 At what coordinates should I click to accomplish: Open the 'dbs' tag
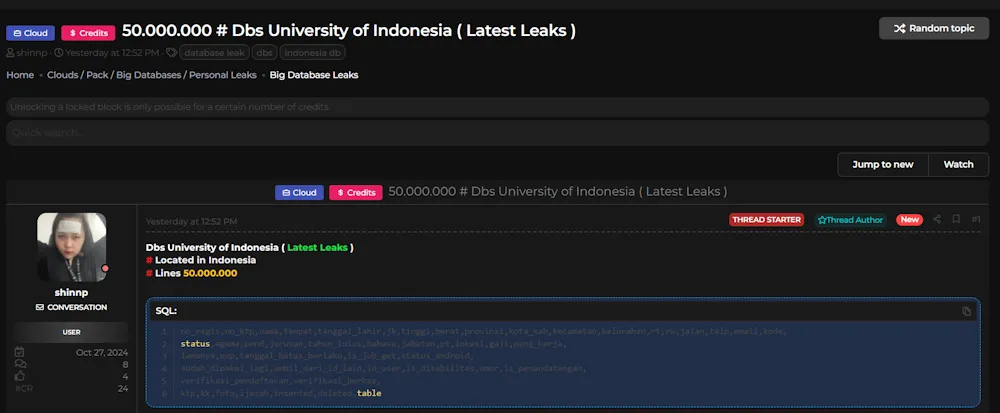coord(264,53)
